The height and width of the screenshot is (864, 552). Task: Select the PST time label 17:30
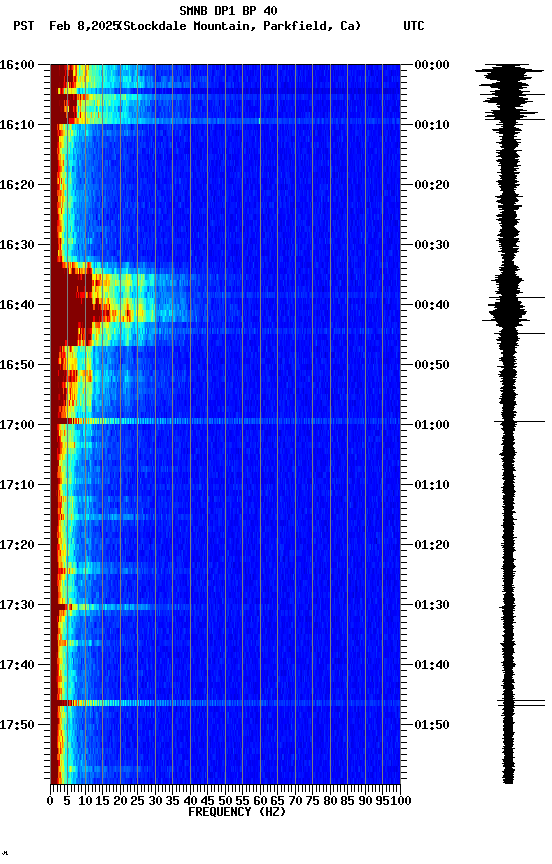(17, 605)
